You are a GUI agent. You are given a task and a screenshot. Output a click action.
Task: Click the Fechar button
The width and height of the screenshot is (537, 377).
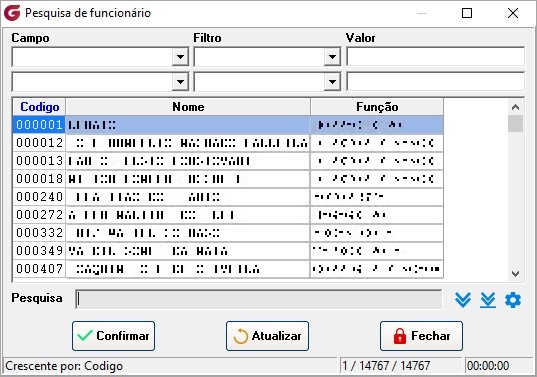421,336
